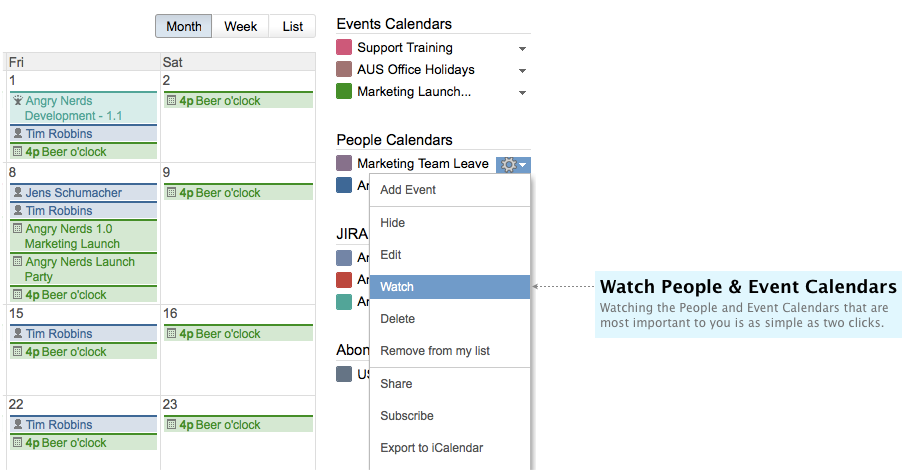
Task: Click the calendar icon on Saturday 23 Beer o'clock
Action: [172, 425]
